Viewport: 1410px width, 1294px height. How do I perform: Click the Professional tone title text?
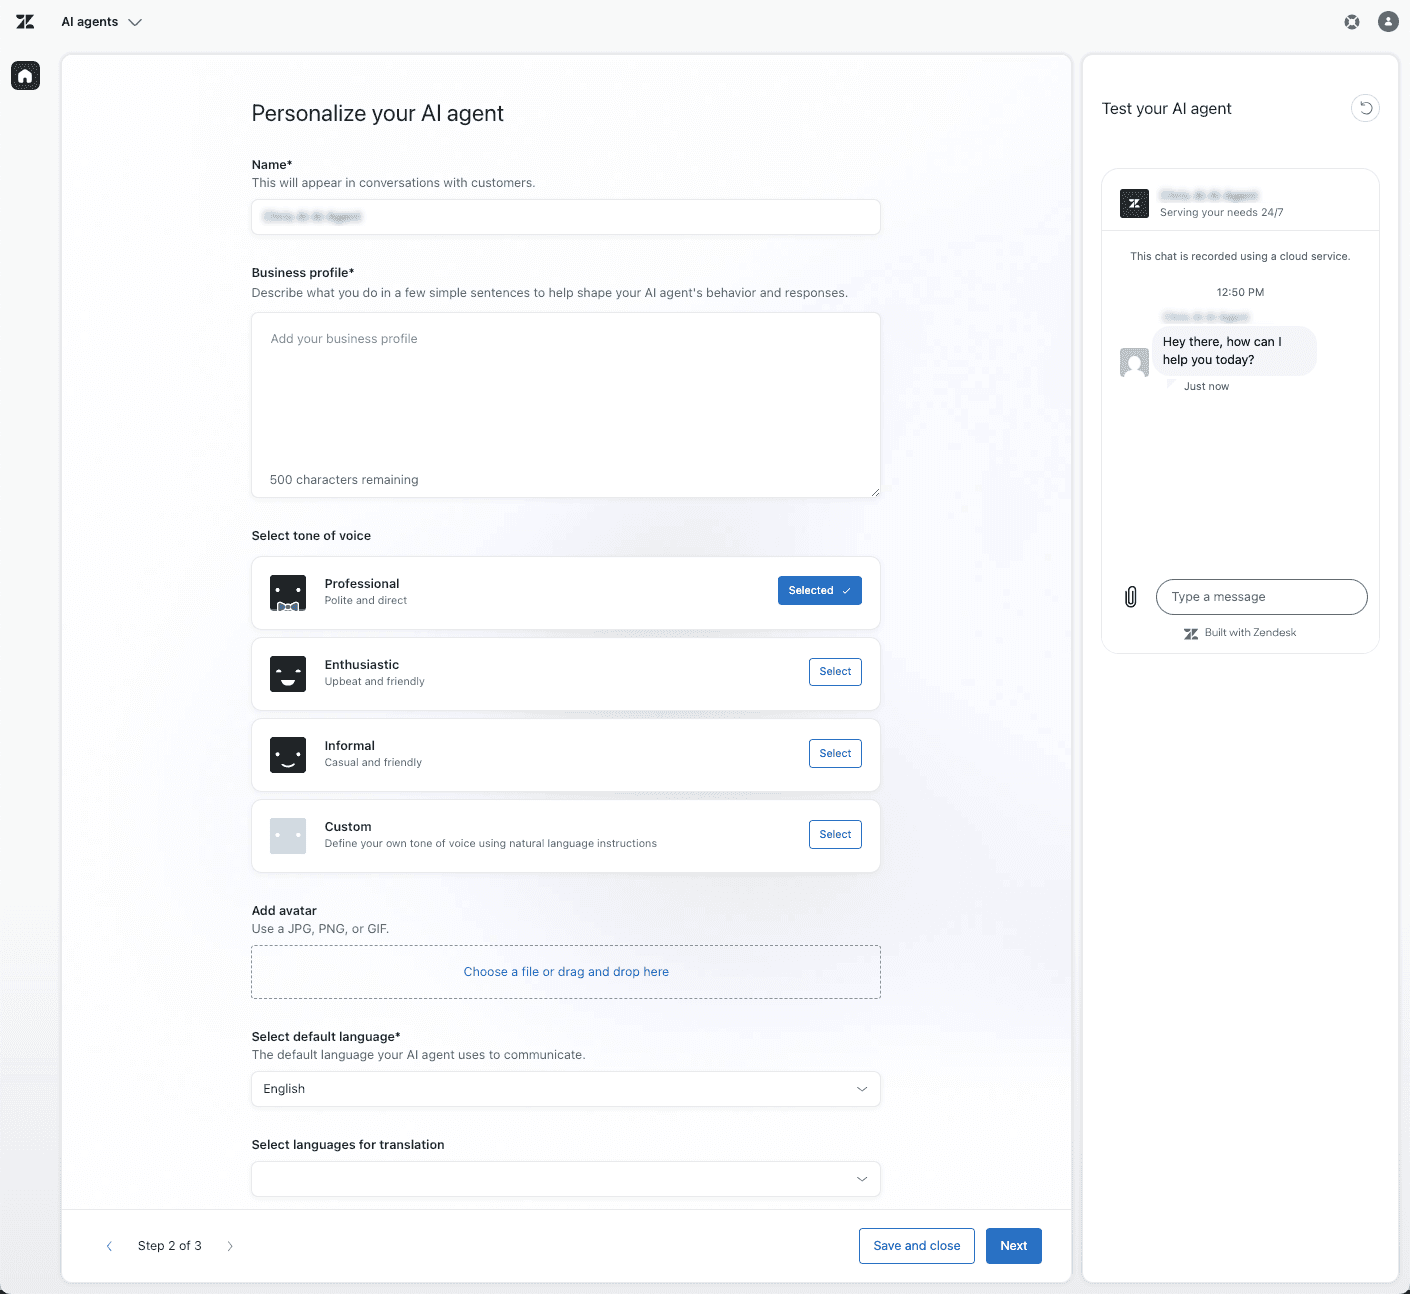point(362,584)
